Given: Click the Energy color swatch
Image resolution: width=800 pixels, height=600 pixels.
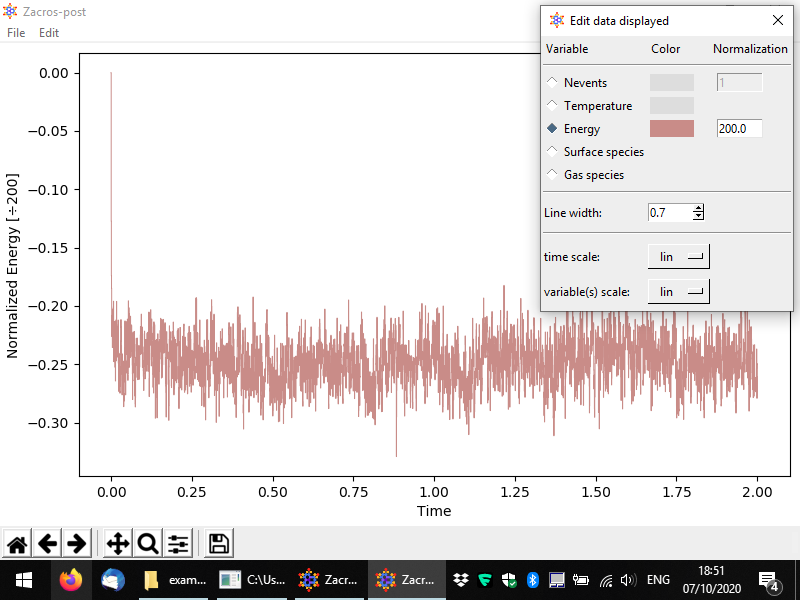Looking at the screenshot, I should pyautogui.click(x=671, y=129).
